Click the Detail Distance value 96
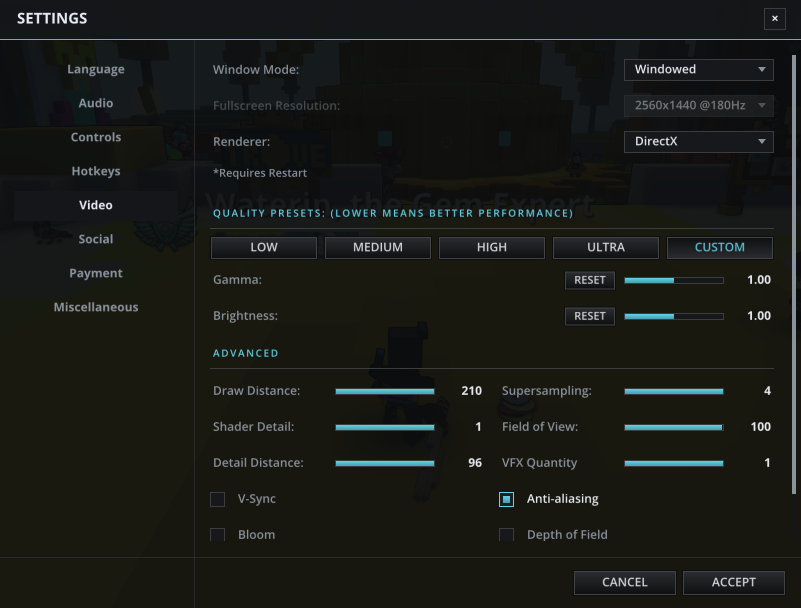 475,463
